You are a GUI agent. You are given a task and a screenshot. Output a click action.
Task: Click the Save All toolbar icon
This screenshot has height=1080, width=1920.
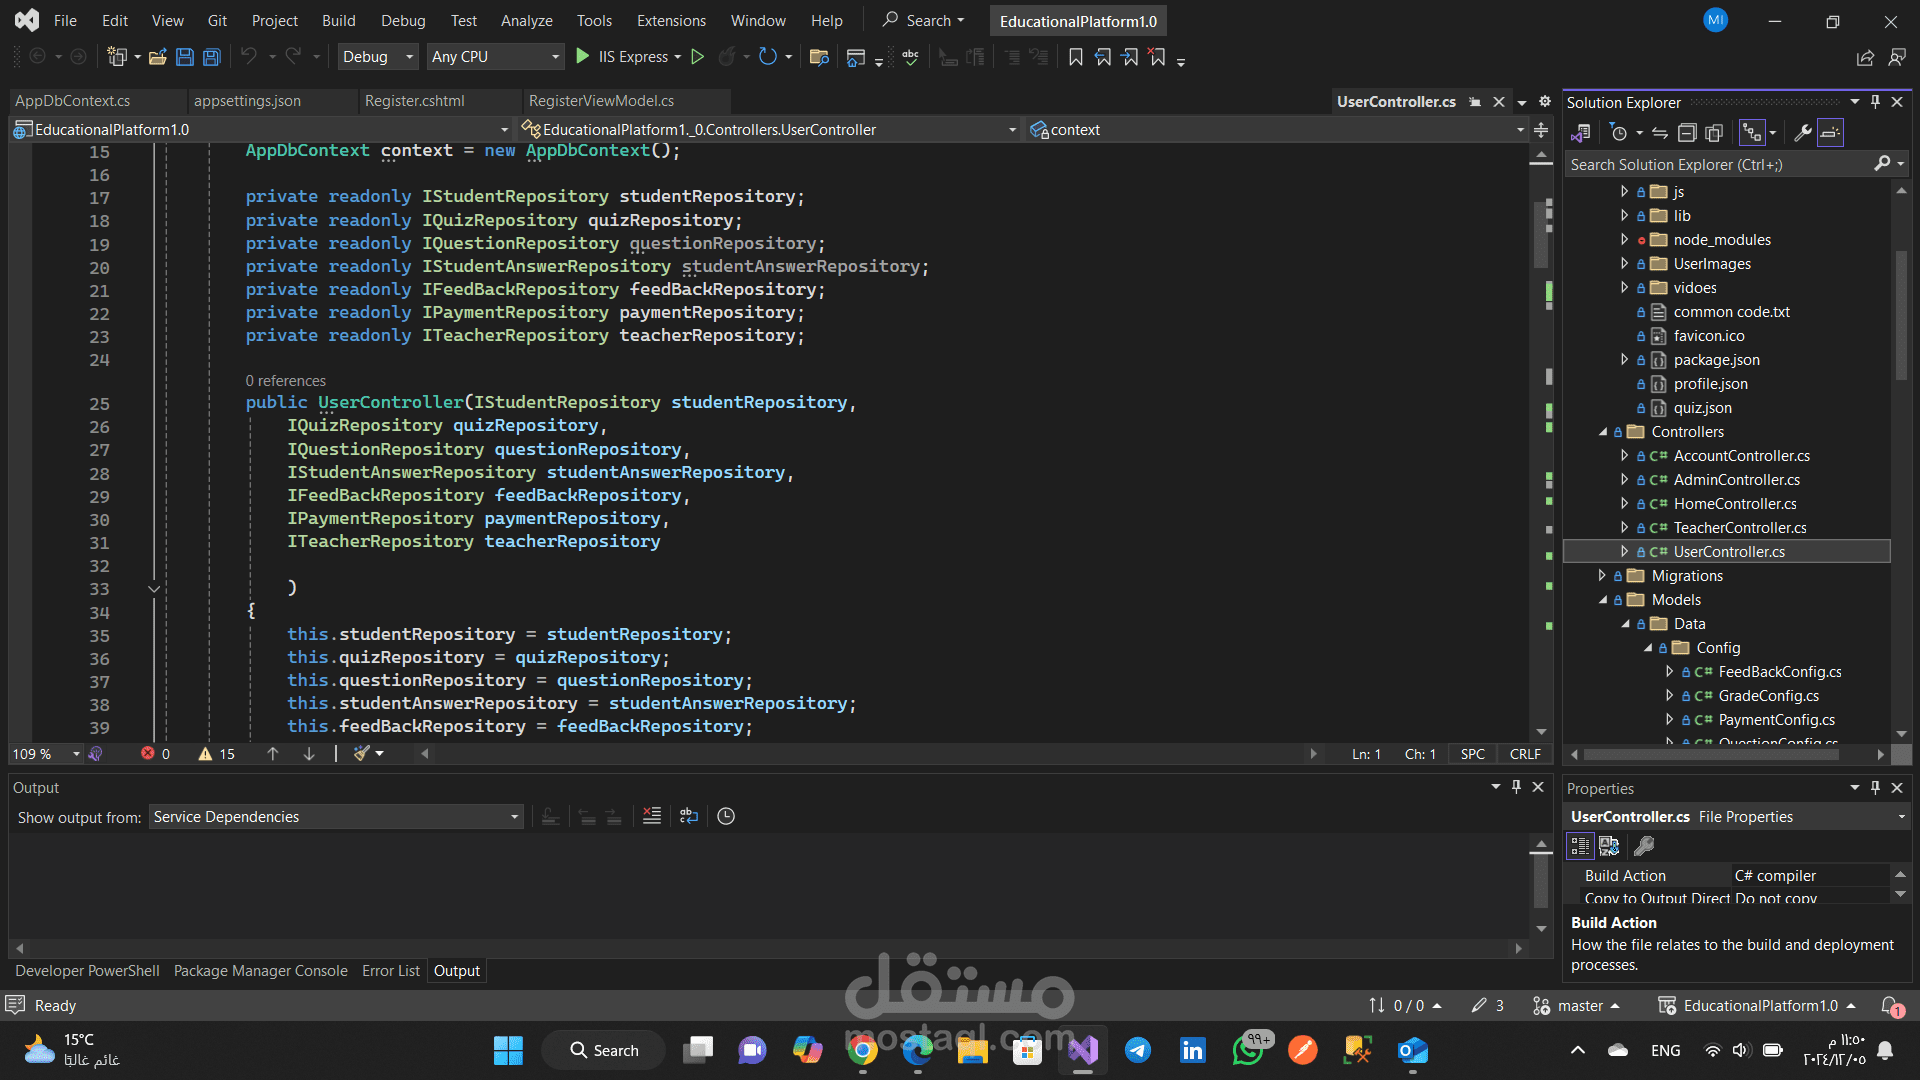coord(212,57)
